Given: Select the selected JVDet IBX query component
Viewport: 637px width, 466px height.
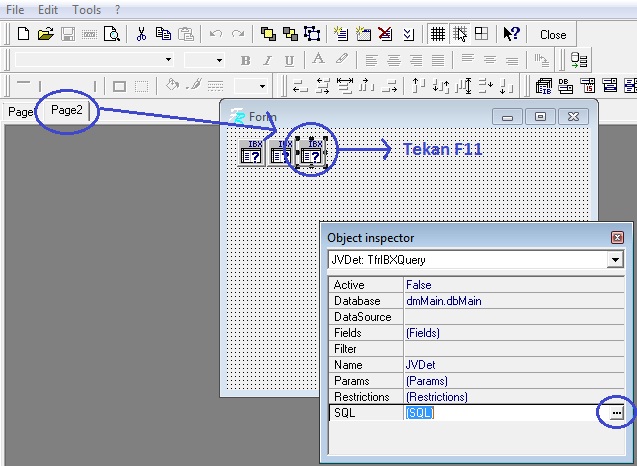Looking at the screenshot, I should coord(312,153).
